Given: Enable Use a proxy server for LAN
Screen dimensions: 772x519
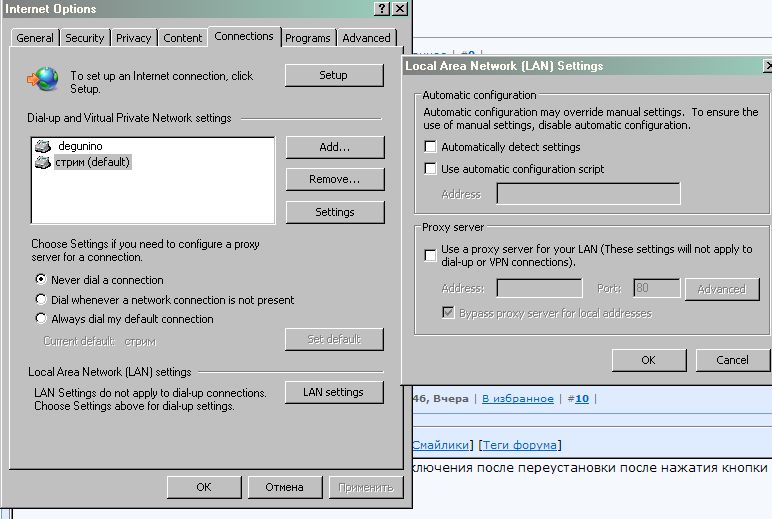Looking at the screenshot, I should (x=431, y=255).
